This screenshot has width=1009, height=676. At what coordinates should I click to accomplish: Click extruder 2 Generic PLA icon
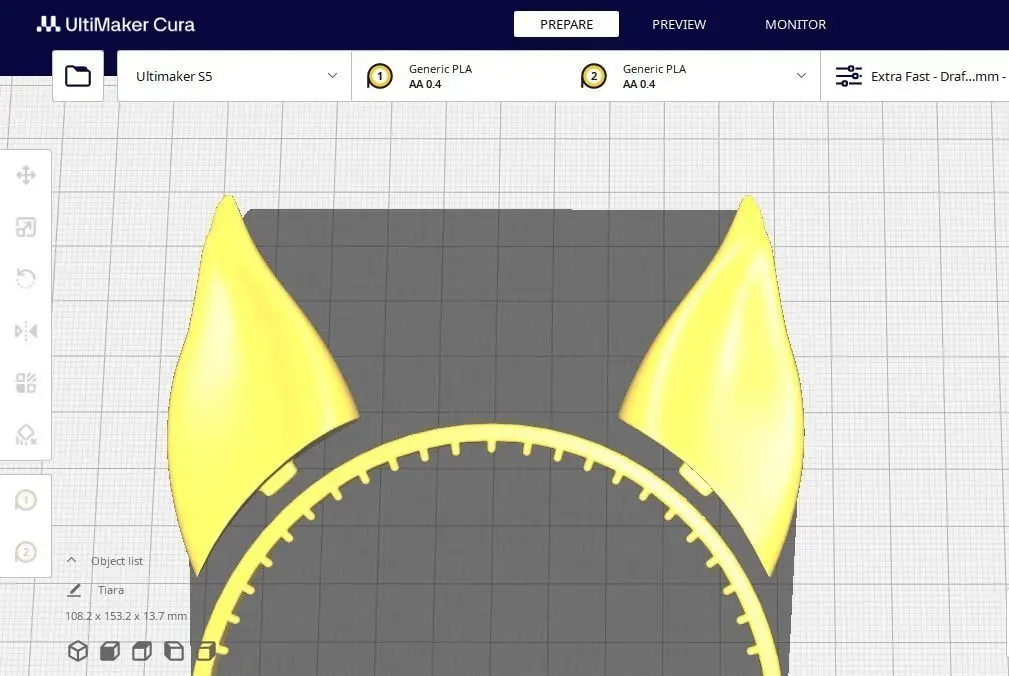pyautogui.click(x=593, y=77)
